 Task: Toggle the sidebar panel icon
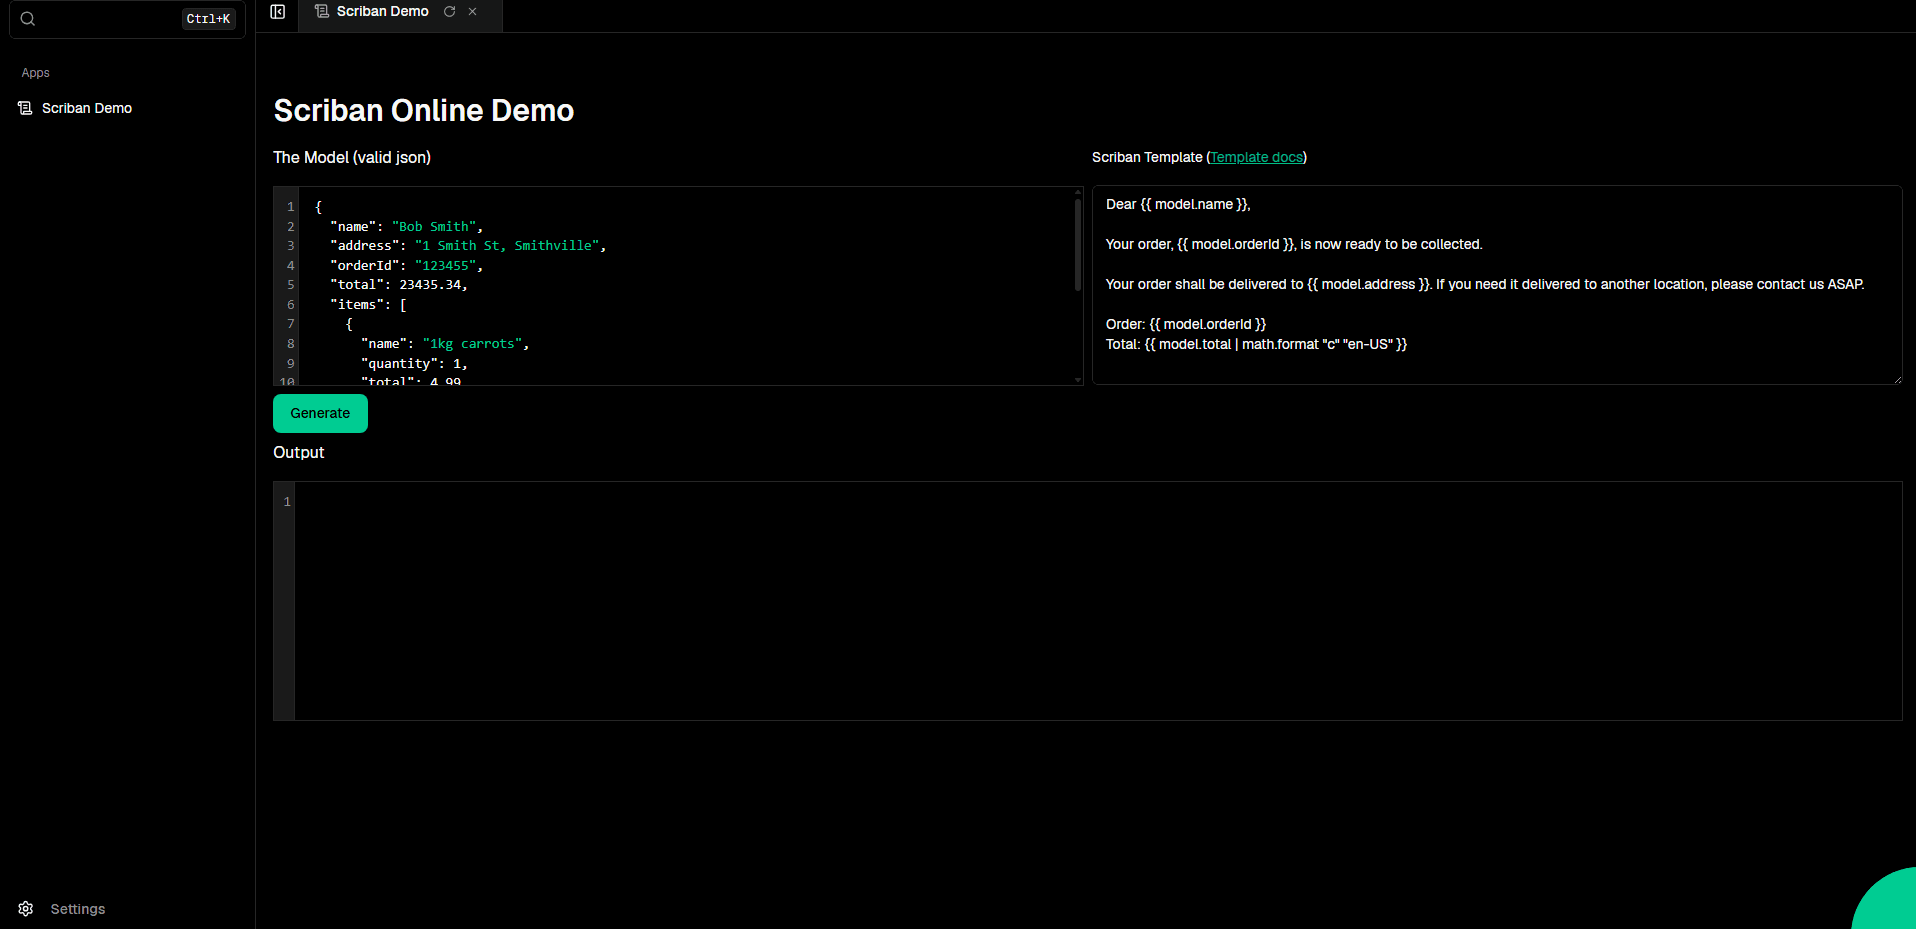[278, 12]
